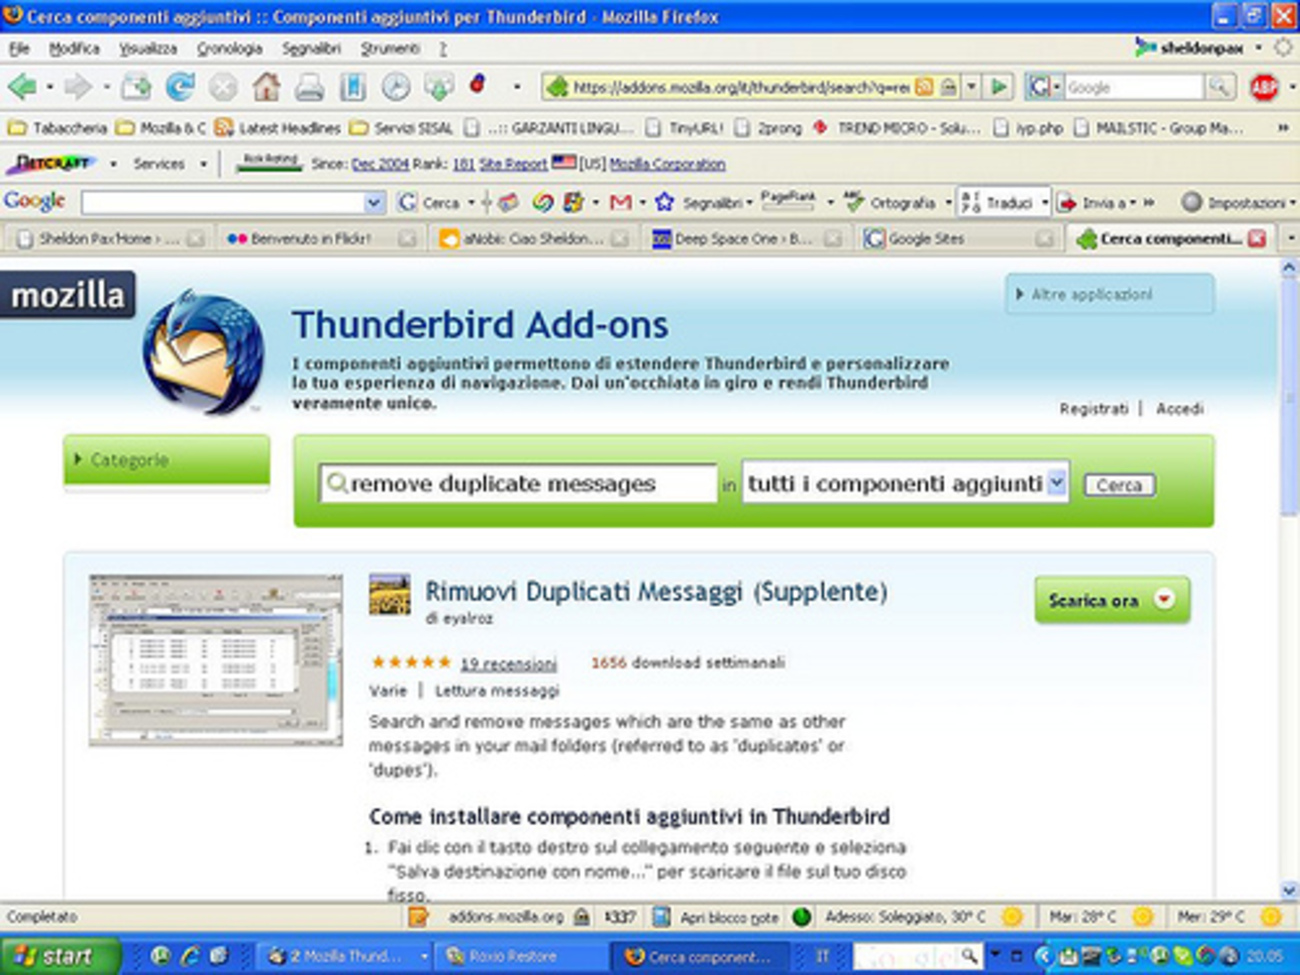
Task: Click the mozilla logo tab on the page
Action: 68,294
